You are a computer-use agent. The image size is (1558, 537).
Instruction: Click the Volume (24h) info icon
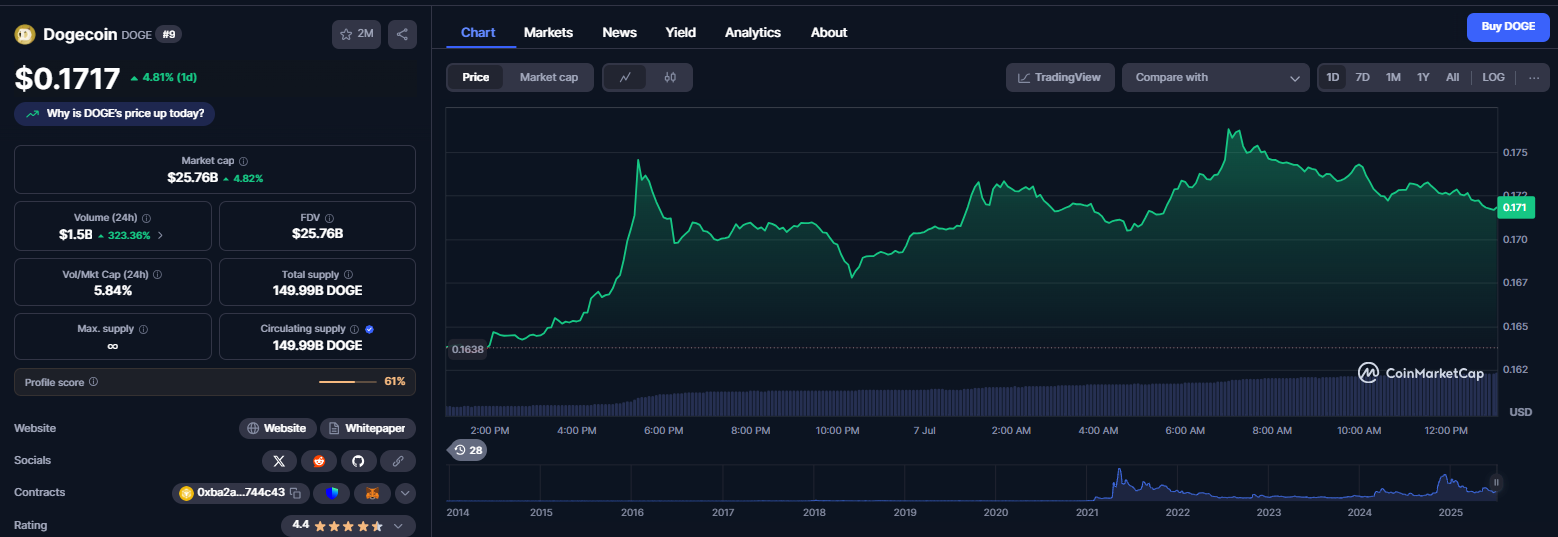coord(147,218)
